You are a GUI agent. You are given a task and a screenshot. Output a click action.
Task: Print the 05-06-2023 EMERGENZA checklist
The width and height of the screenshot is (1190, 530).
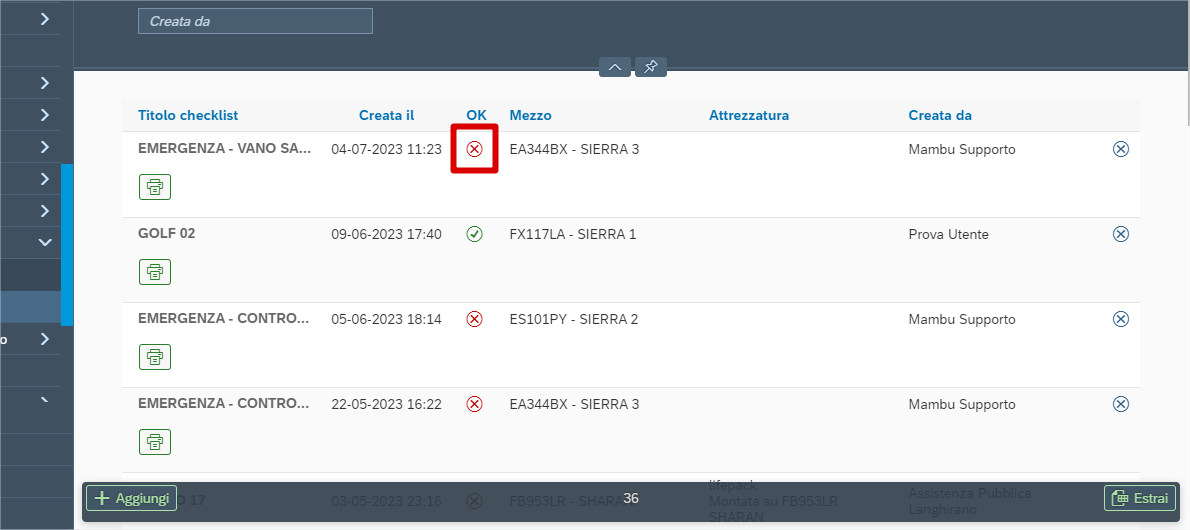pos(155,356)
